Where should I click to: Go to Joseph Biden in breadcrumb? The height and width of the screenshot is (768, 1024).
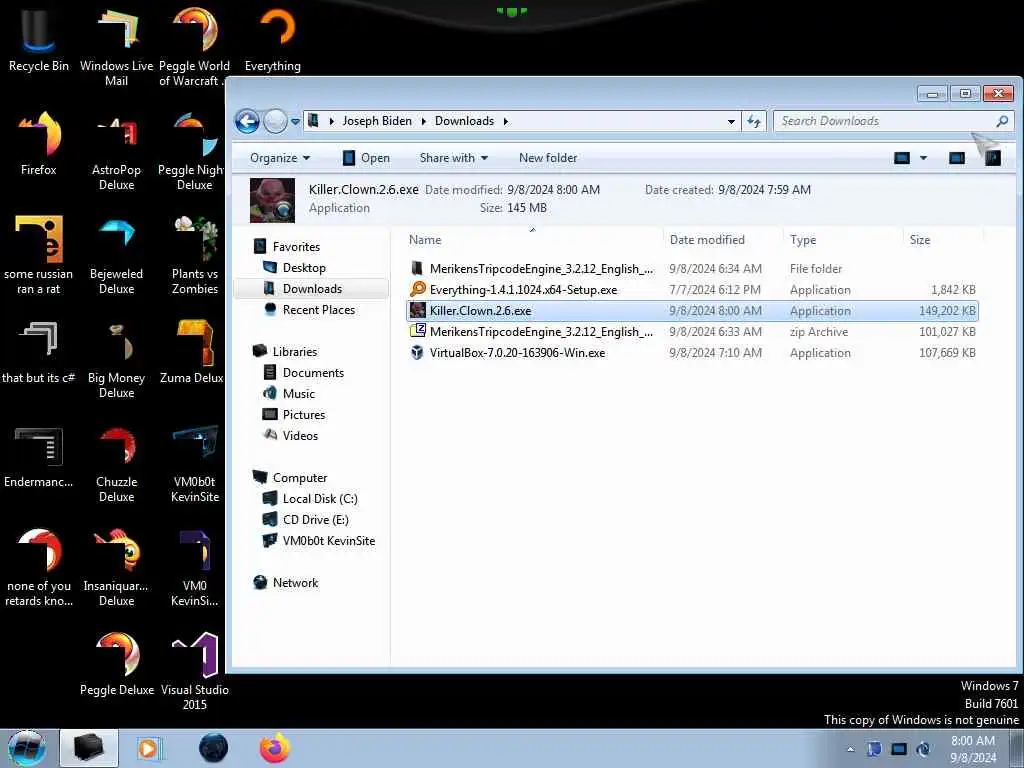point(377,121)
